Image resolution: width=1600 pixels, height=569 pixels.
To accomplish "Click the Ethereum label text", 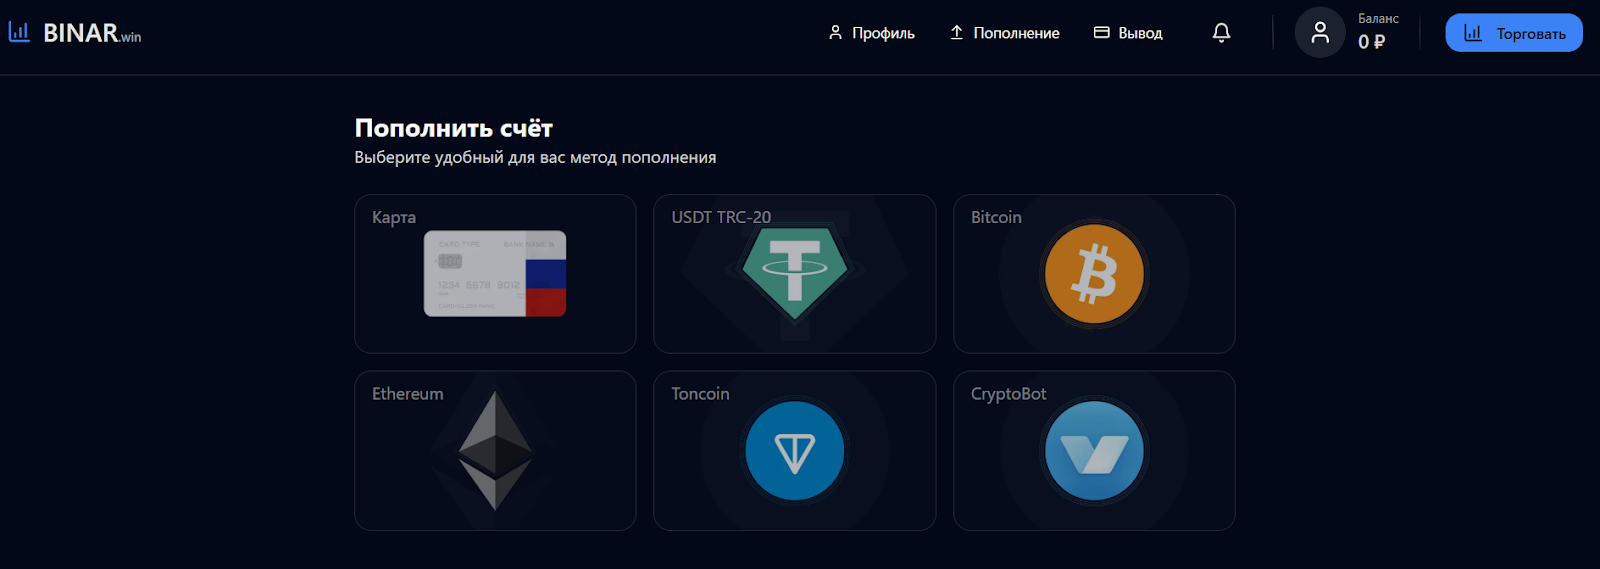I will point(408,394).
